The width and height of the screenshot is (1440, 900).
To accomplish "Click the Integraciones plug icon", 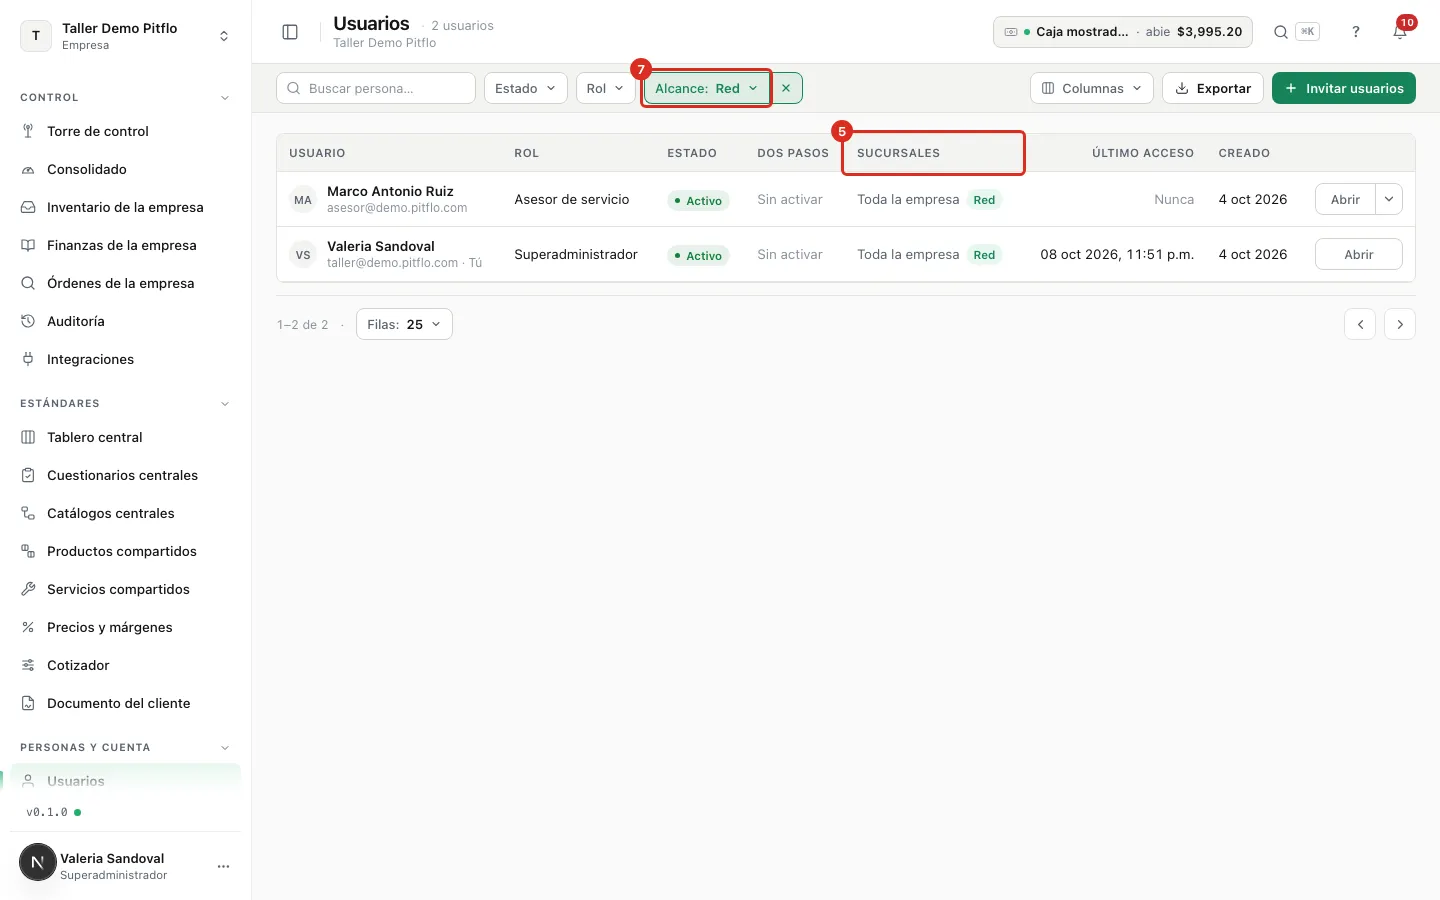I will 28,359.
